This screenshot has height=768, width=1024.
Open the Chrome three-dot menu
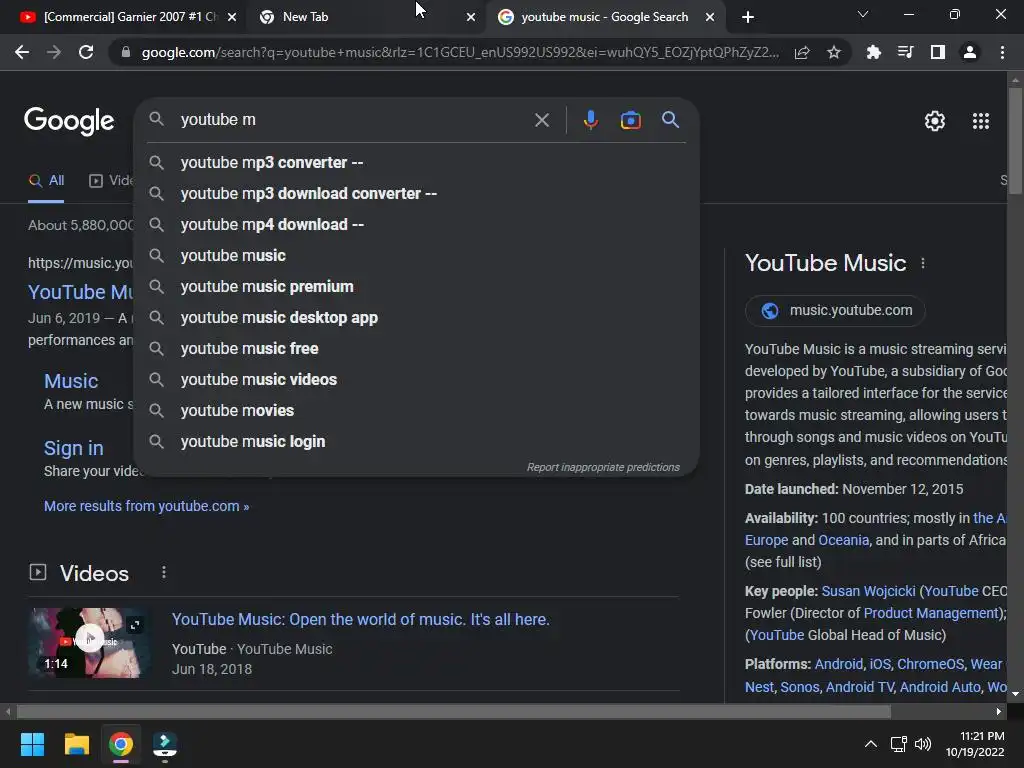[x=1002, y=52]
